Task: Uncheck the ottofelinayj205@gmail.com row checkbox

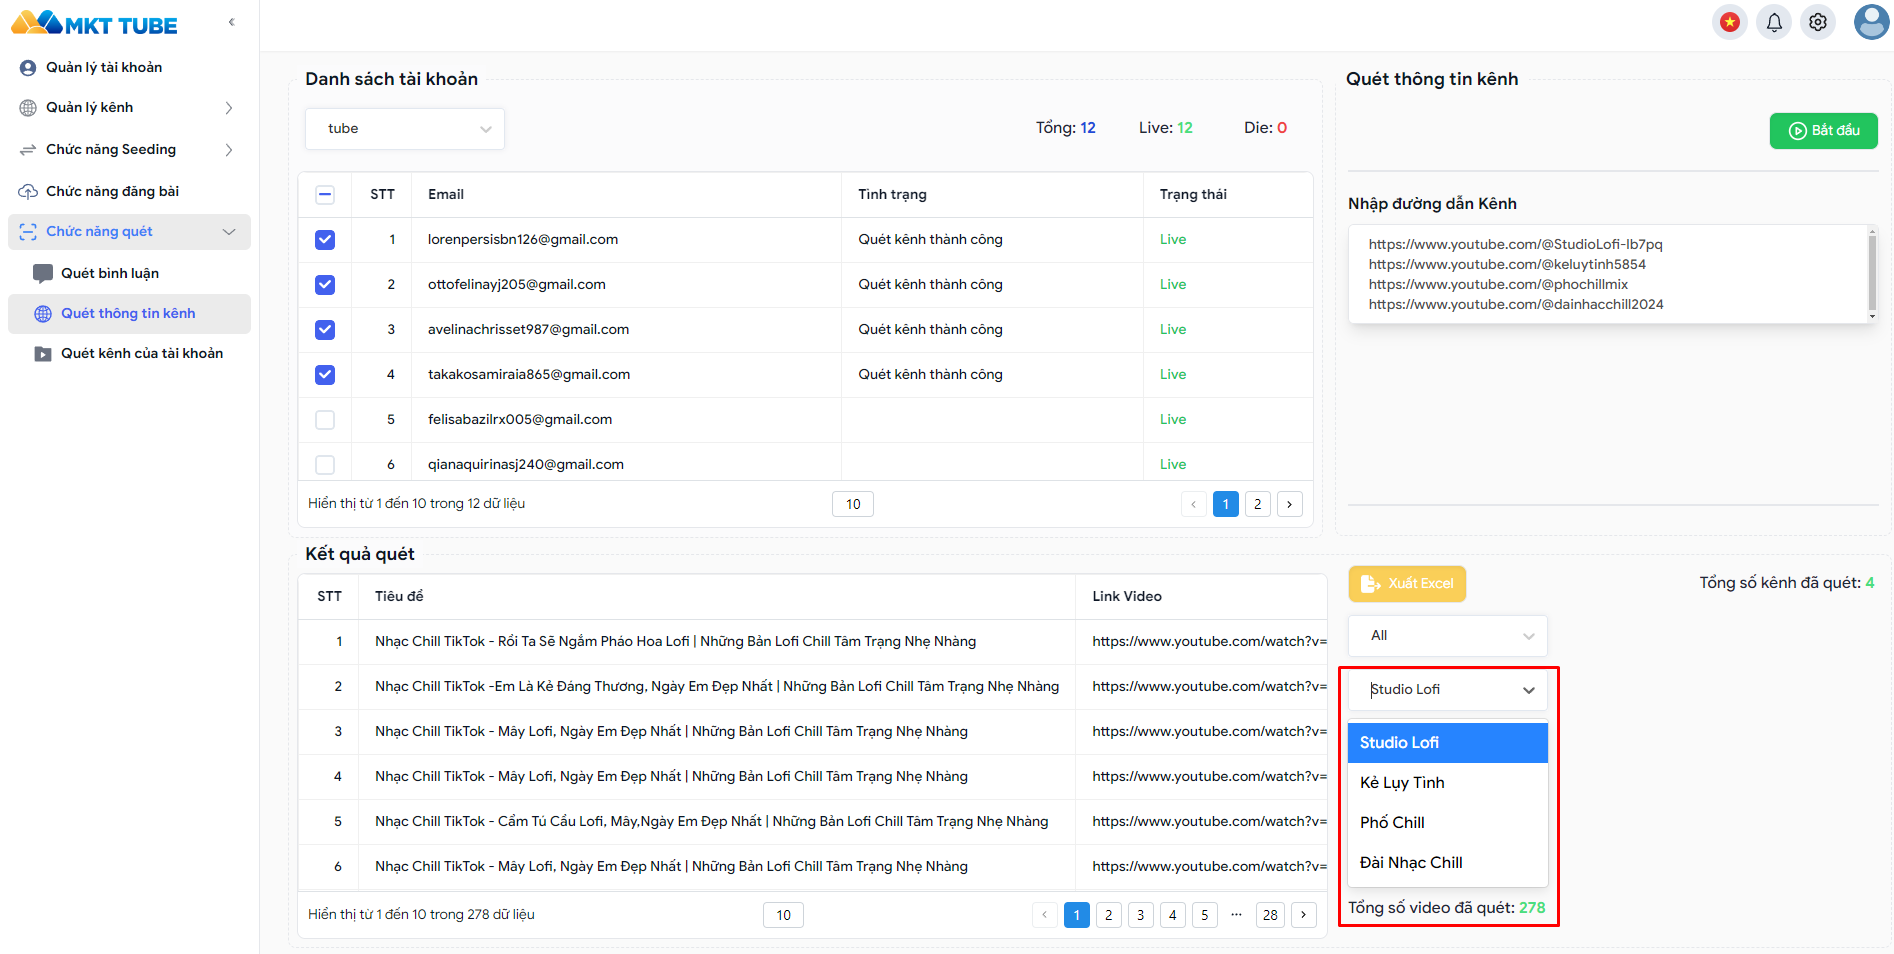Action: (325, 285)
